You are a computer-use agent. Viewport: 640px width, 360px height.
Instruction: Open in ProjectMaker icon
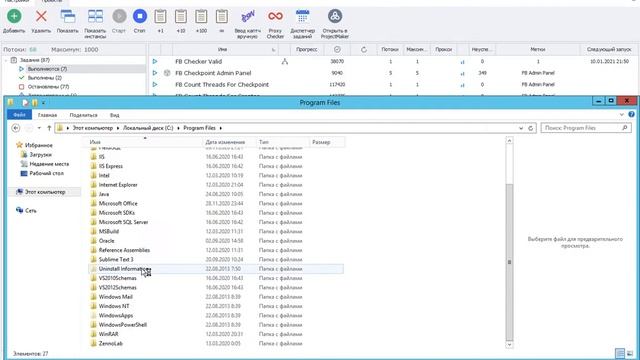pos(335,16)
